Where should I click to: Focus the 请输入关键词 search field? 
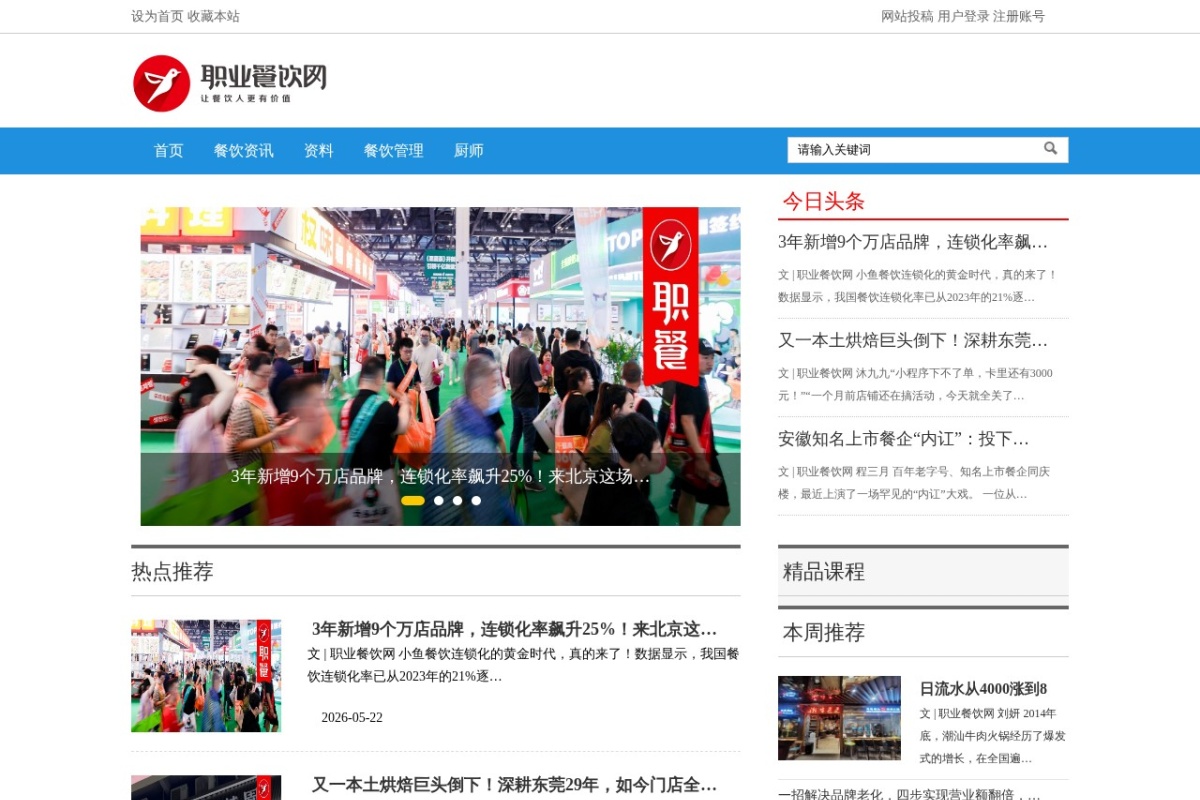point(914,149)
